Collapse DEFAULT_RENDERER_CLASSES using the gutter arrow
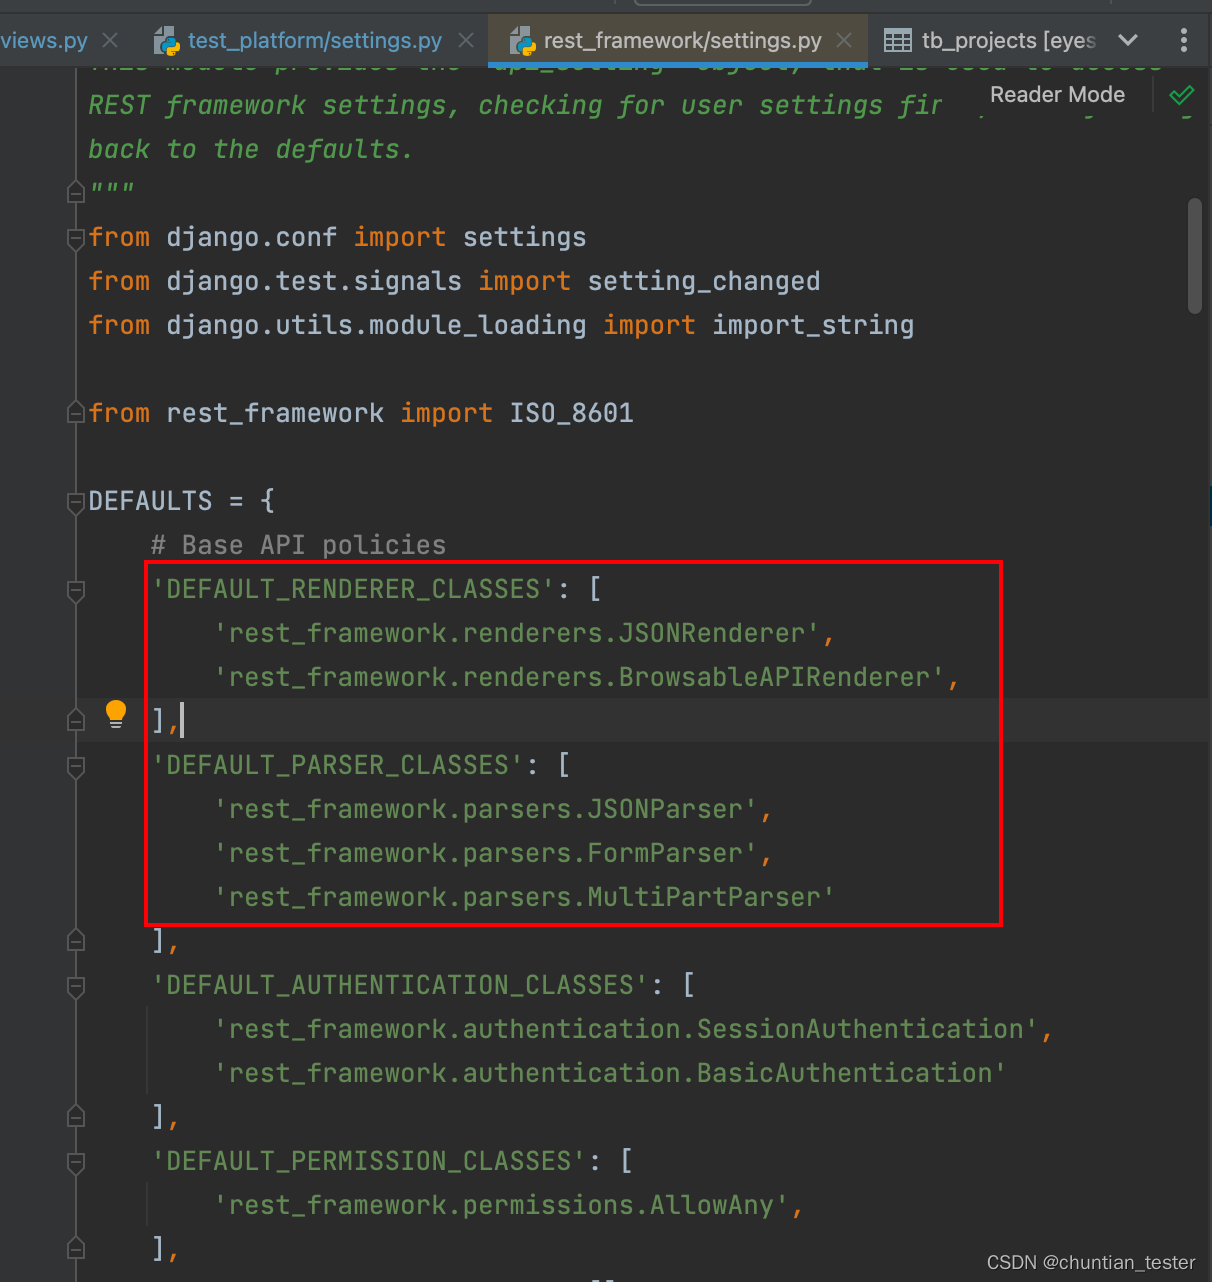 (x=75, y=591)
